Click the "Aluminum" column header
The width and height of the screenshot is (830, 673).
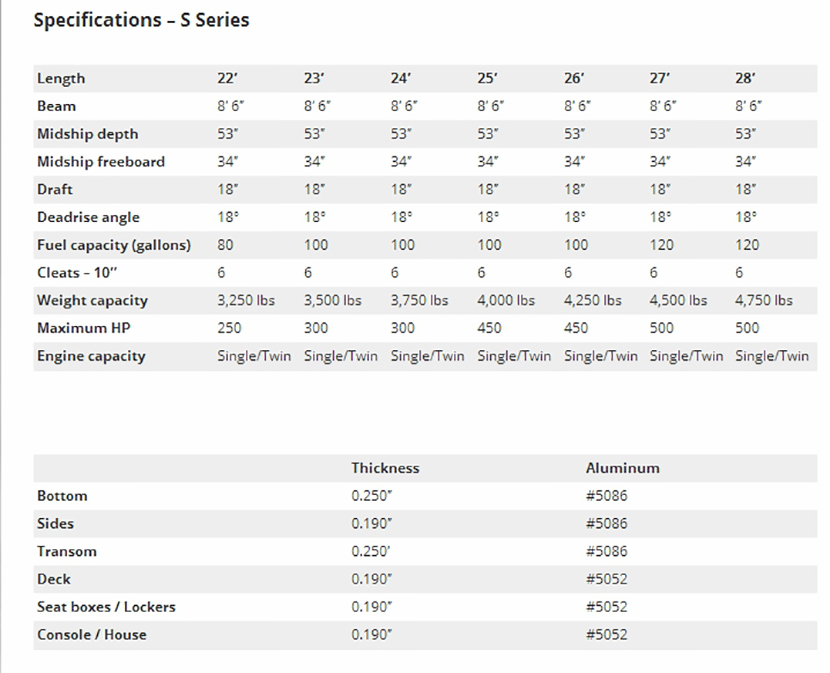(x=622, y=468)
